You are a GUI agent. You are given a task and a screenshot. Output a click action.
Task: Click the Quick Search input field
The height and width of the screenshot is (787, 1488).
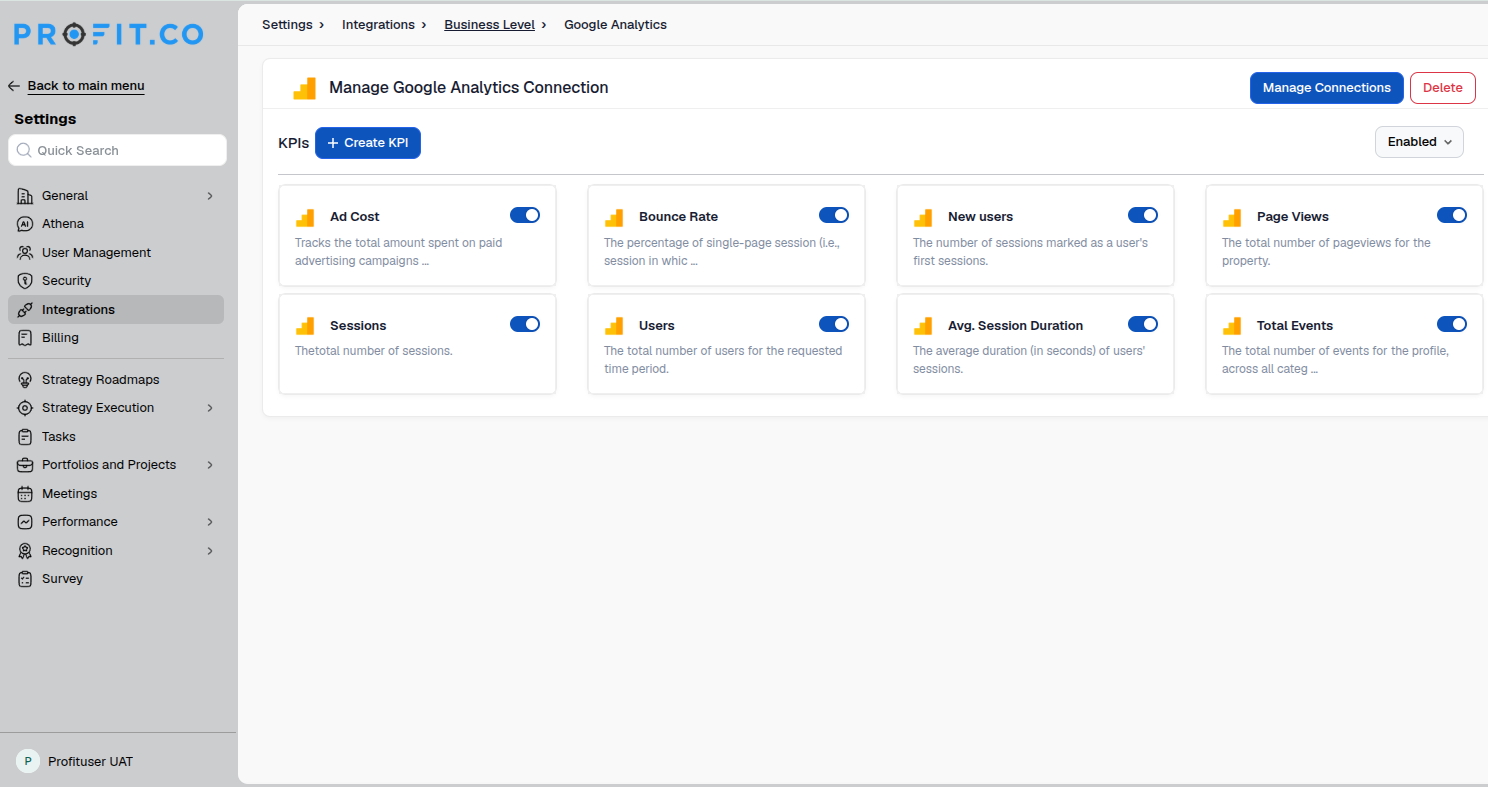[x=117, y=150]
